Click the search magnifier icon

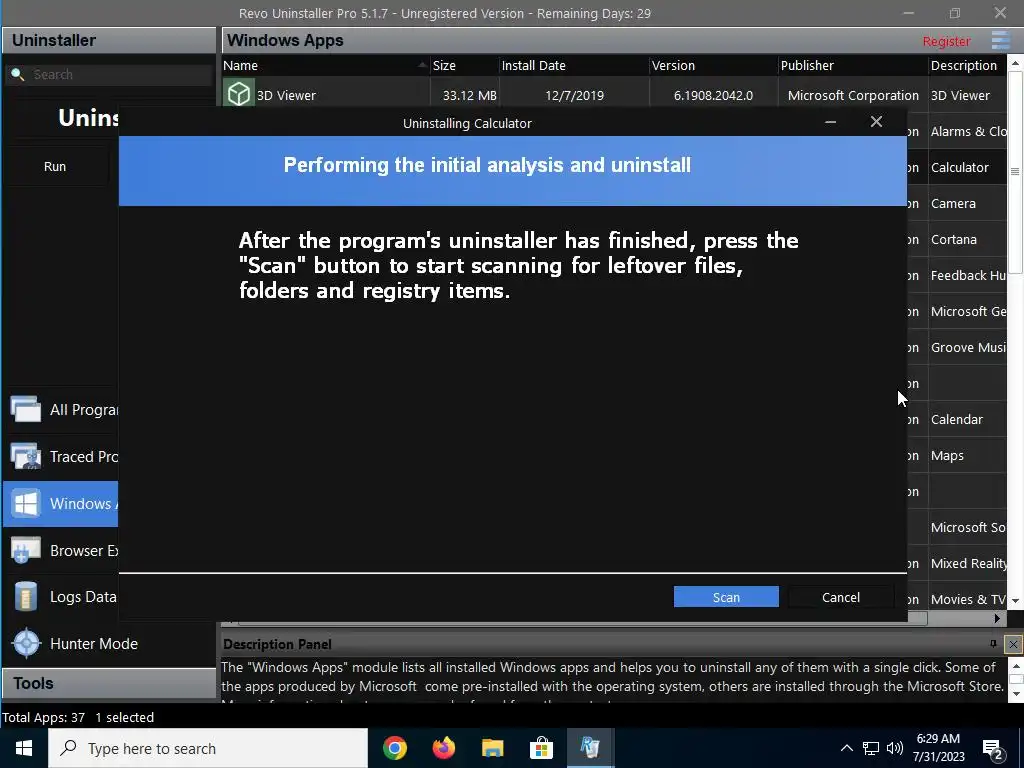pyautogui.click(x=18, y=74)
